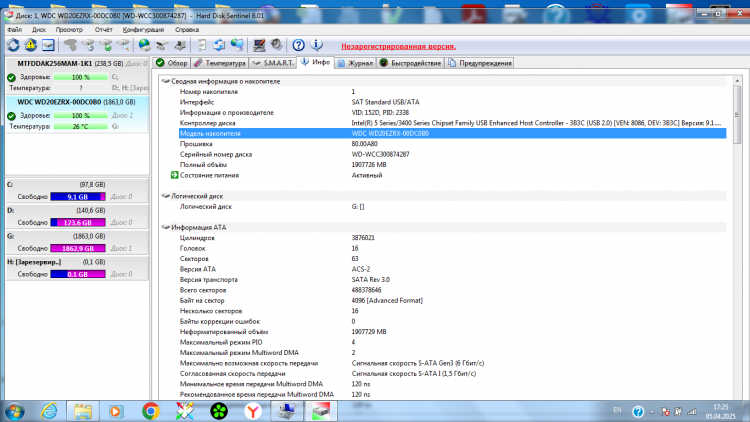The image size is (750, 422).
Task: Click the Состояние питания row label
Action: pos(210,175)
